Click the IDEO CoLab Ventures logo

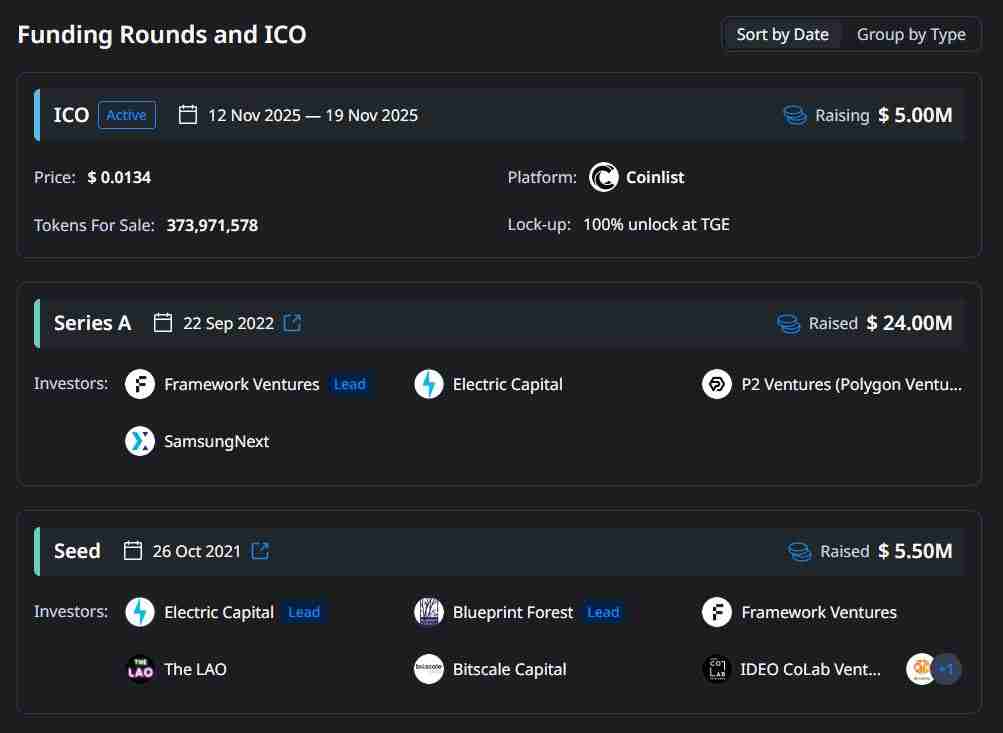[x=717, y=669]
